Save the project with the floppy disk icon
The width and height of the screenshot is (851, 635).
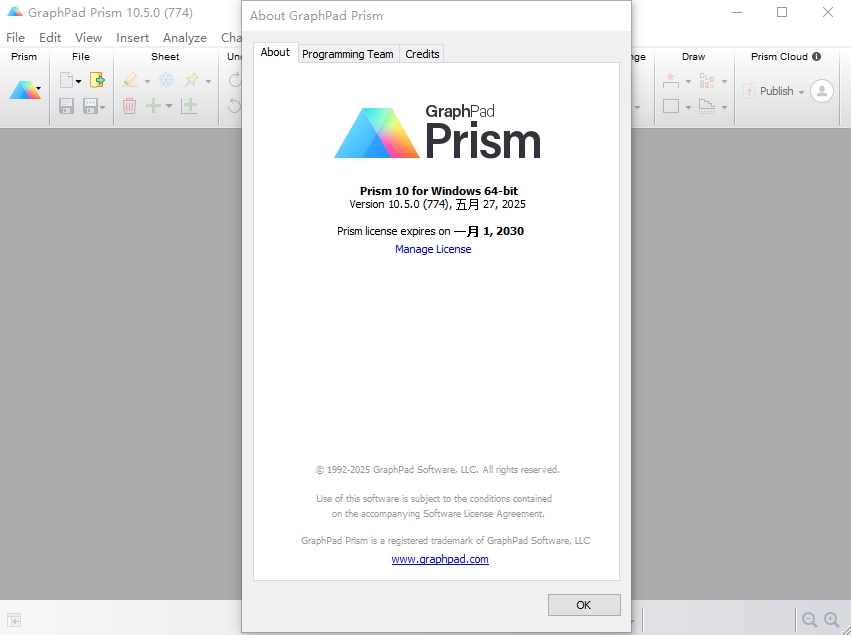(66, 106)
